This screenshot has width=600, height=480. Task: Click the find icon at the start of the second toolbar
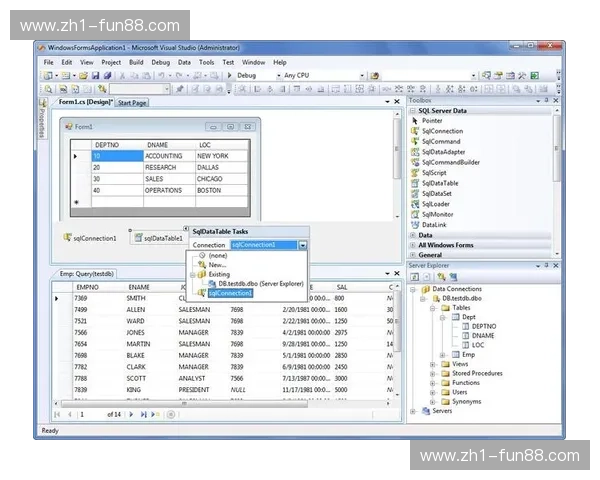click(x=48, y=89)
